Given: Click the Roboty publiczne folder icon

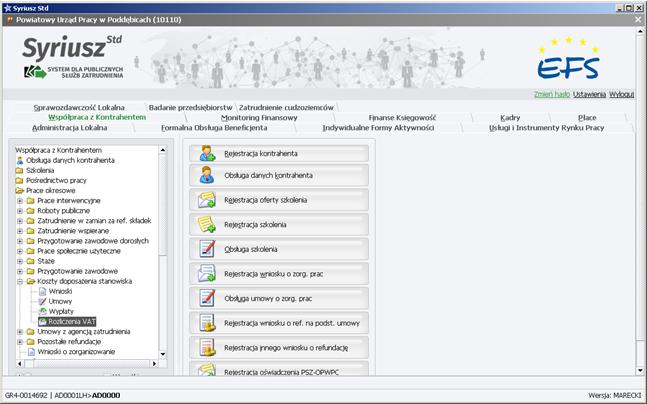Looking at the screenshot, I should 31,211.
